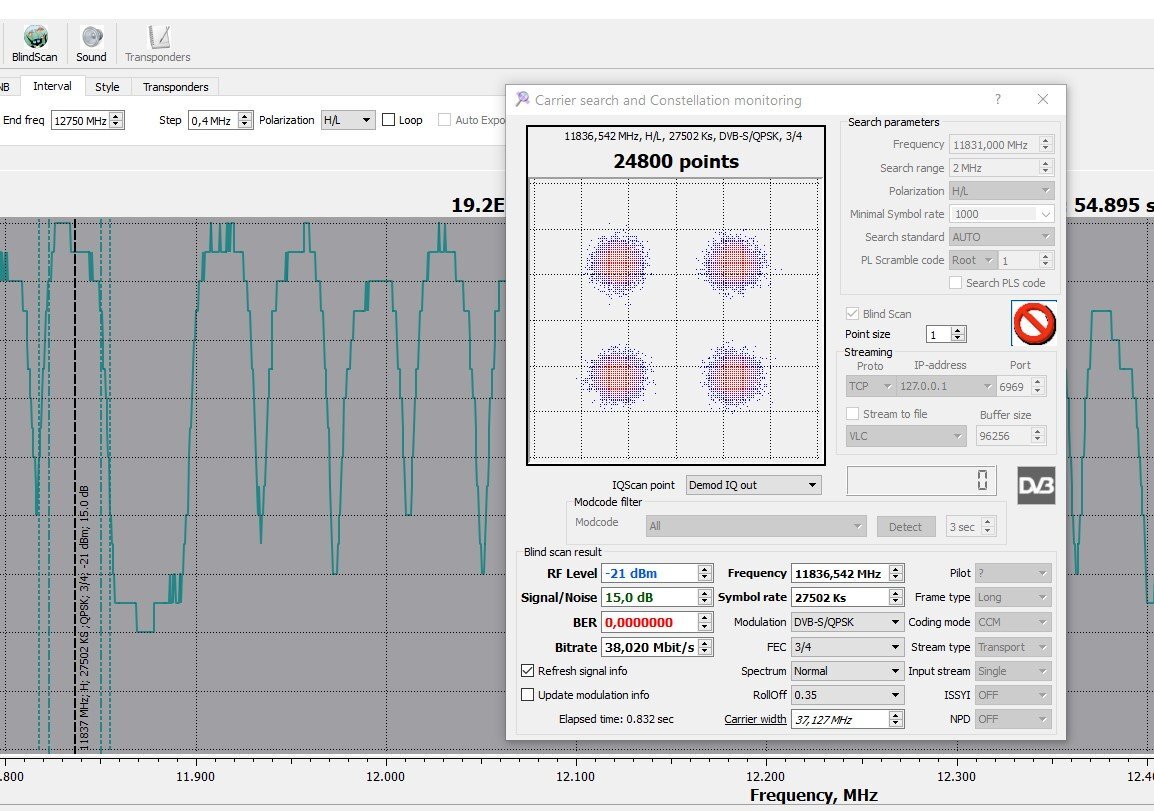Check Update modulation info box
Image resolution: width=1154 pixels, height=811 pixels.
pos(528,695)
